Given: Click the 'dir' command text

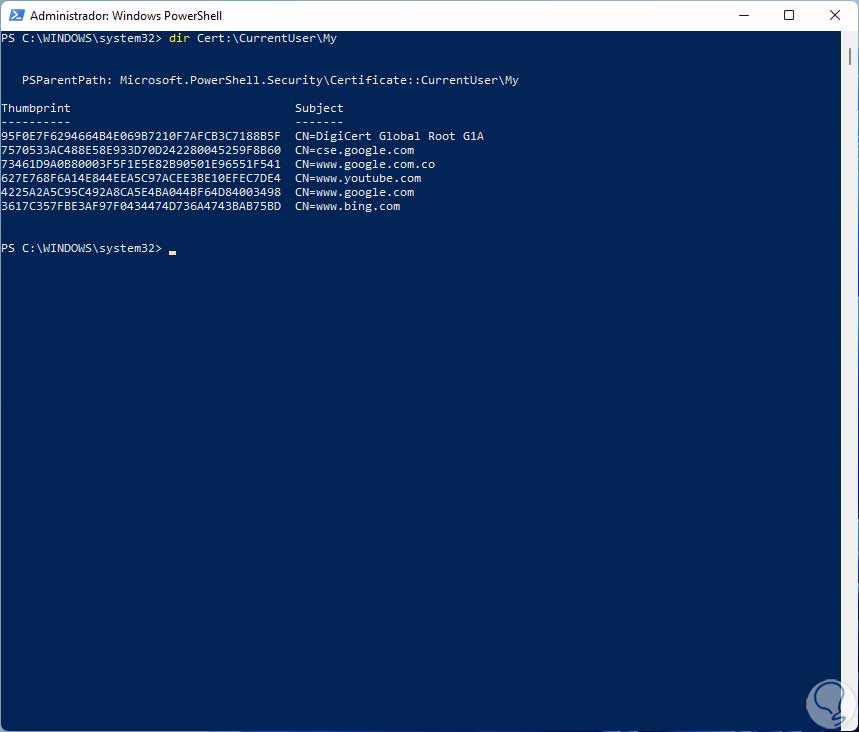Looking at the screenshot, I should (179, 38).
